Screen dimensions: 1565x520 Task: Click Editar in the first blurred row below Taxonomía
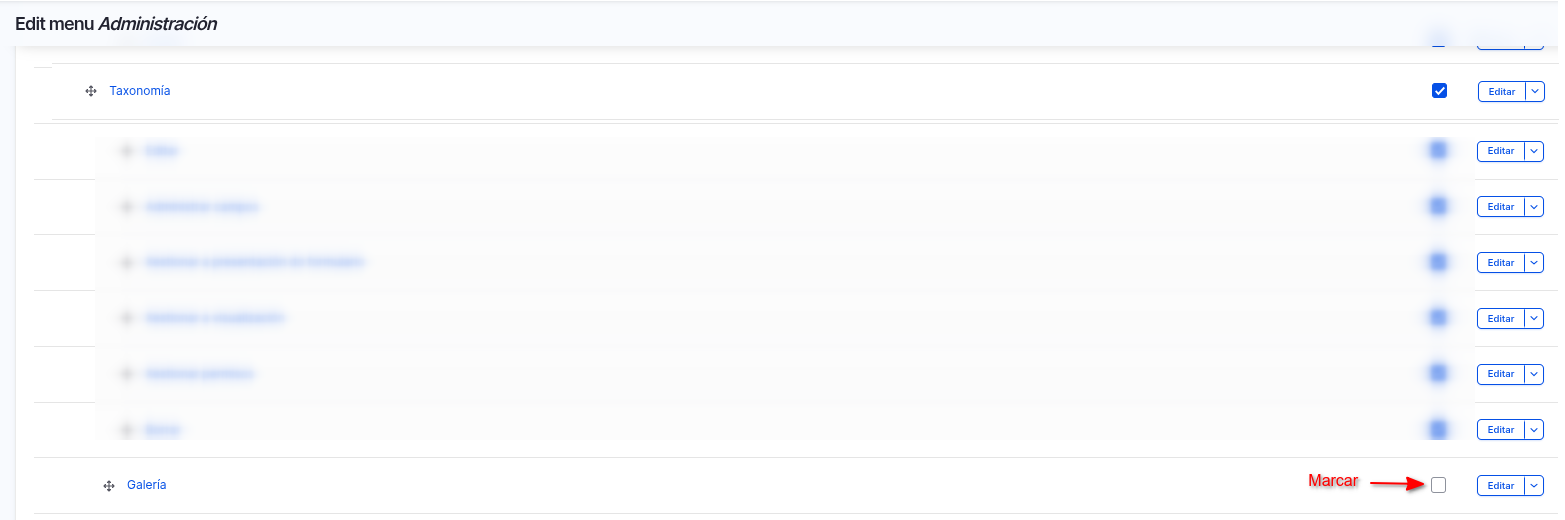(1501, 152)
